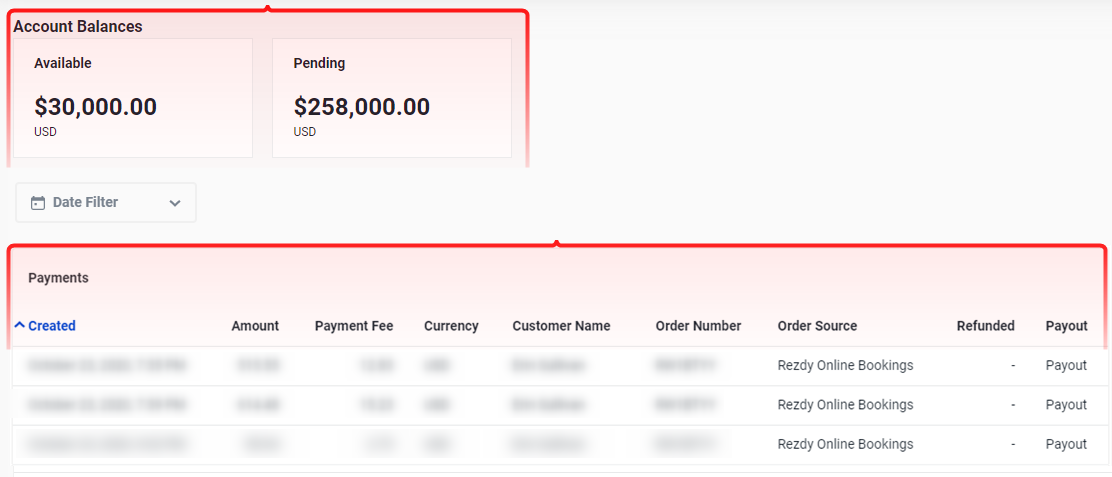Image resolution: width=1112 pixels, height=477 pixels.
Task: Expand the Date Filter chevron
Action: coord(175,203)
